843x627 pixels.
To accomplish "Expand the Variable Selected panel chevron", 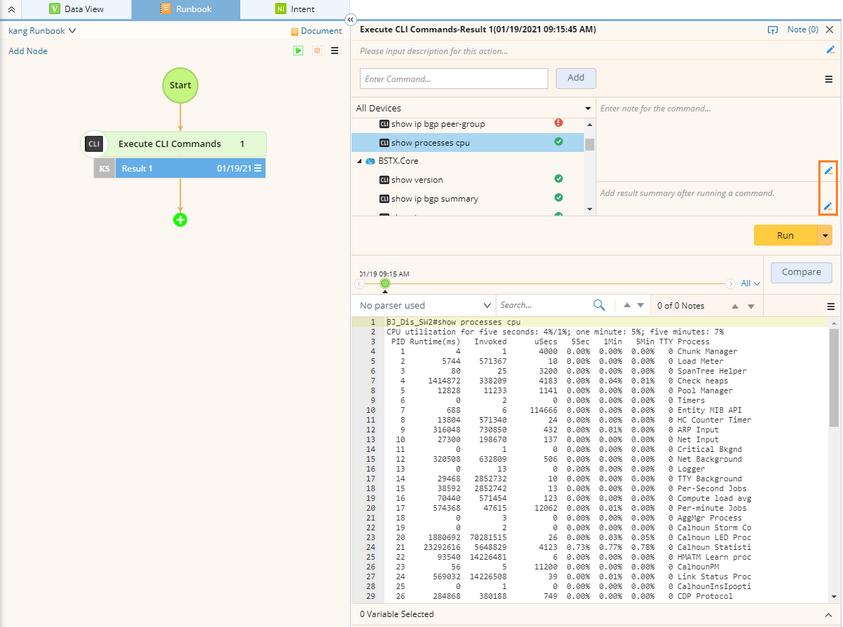I will (828, 614).
